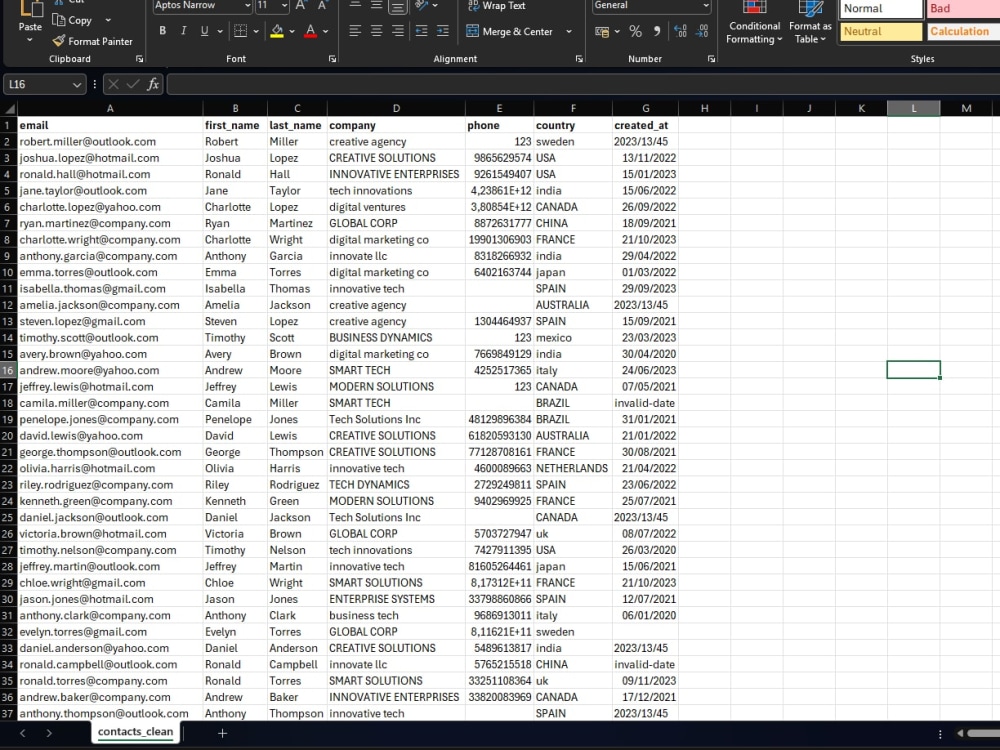Toggle Bold formatting
Viewport: 1000px width, 750px height.
pos(163,31)
